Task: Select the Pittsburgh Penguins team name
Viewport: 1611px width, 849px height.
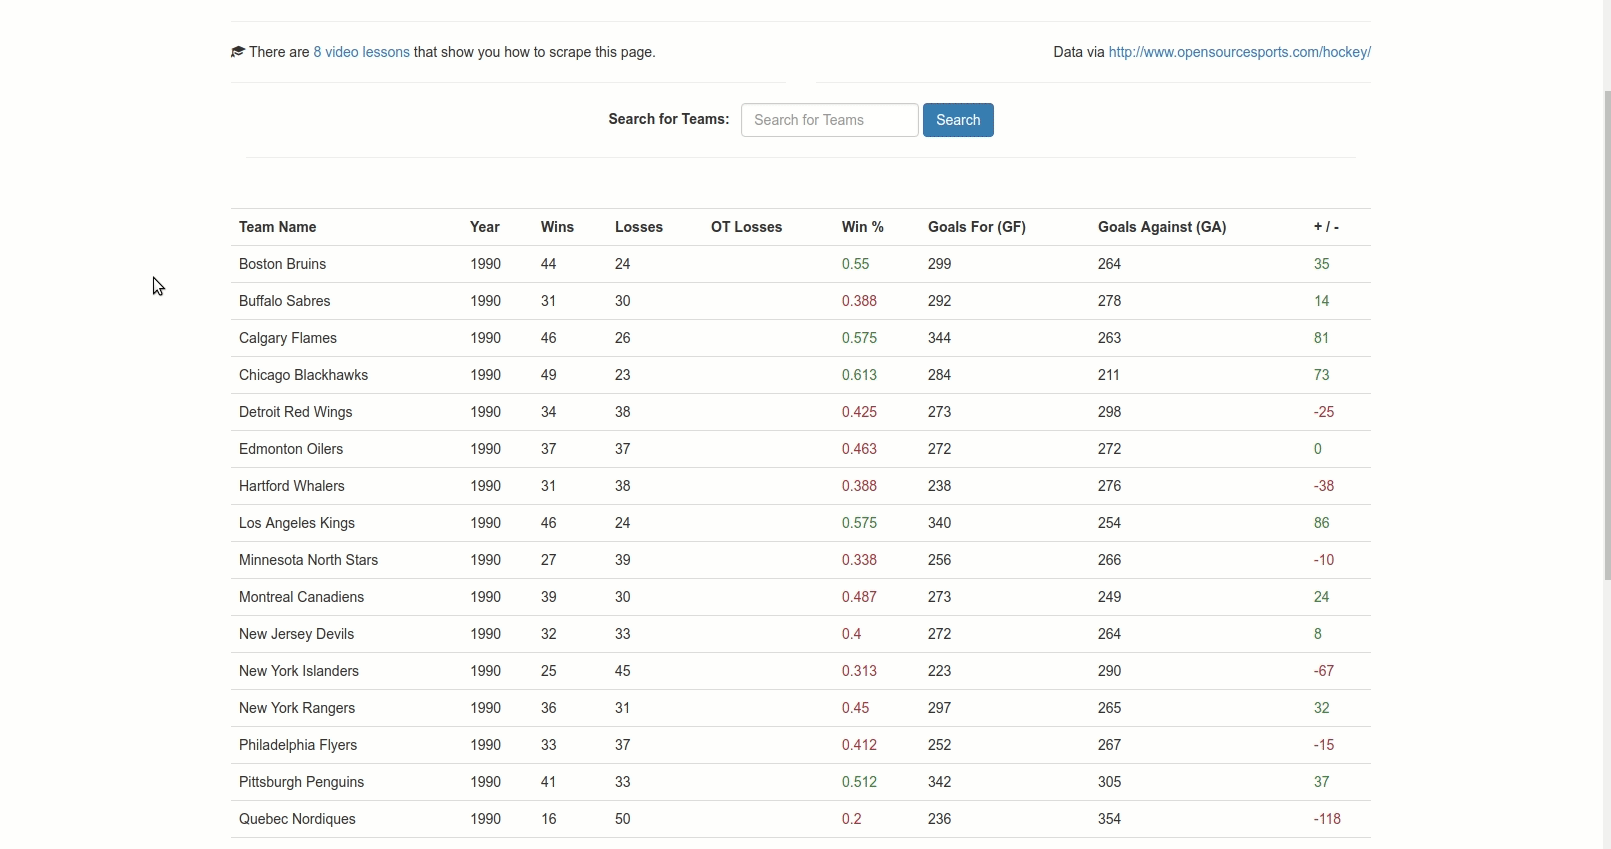Action: pyautogui.click(x=302, y=782)
